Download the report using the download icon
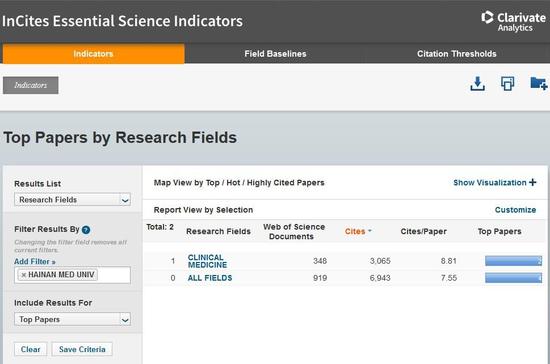This screenshot has width=550, height=364. [477, 84]
